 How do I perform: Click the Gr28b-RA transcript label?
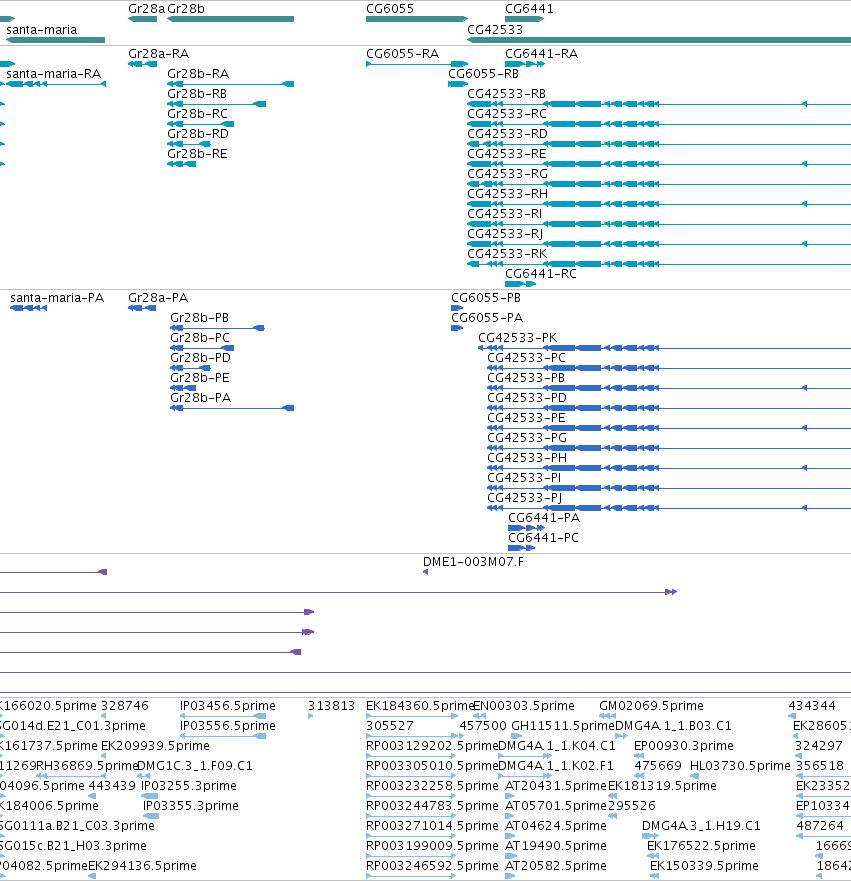tap(198, 74)
